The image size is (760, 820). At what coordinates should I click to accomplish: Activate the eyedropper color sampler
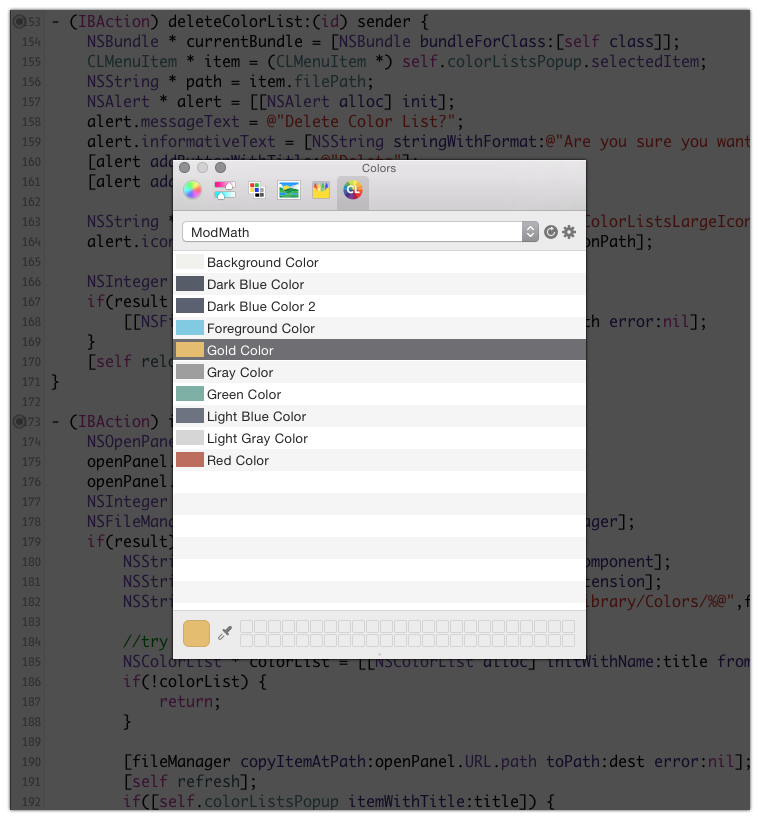(225, 633)
